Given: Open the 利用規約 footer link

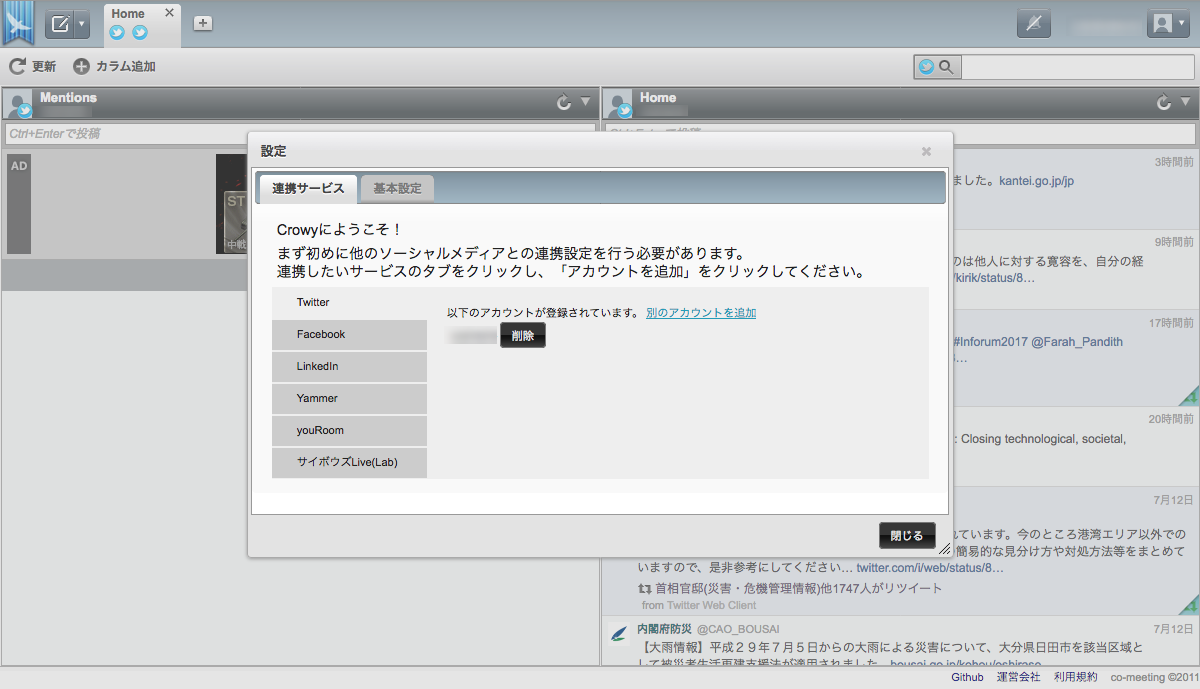Looking at the screenshot, I should coord(1075,677).
